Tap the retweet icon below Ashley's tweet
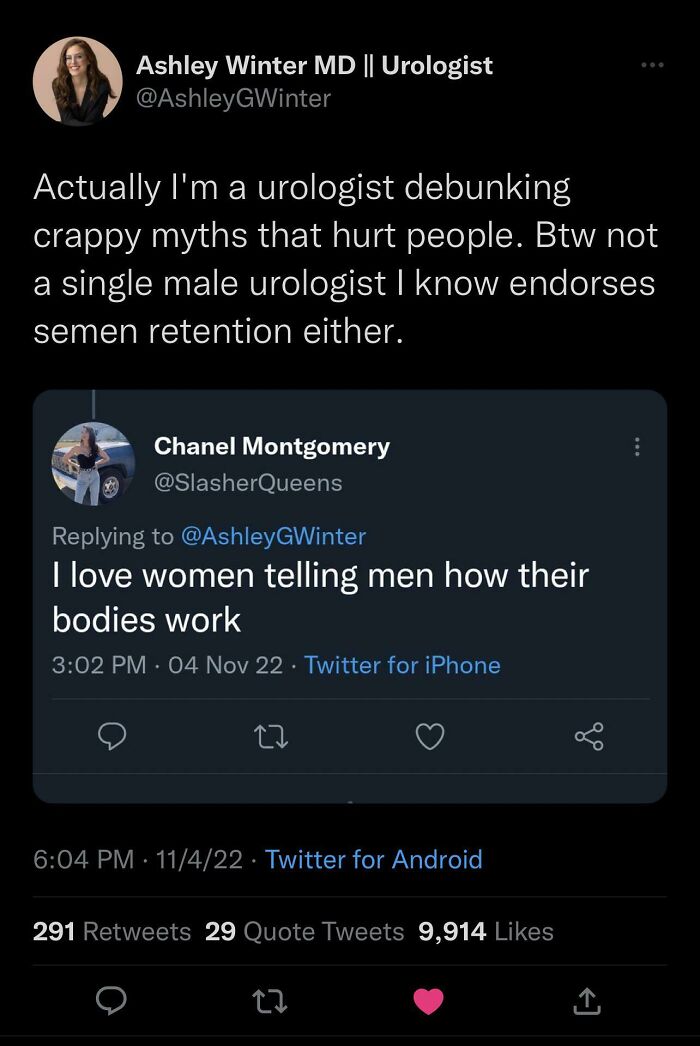Viewport: 700px width, 1046px height. (269, 1000)
